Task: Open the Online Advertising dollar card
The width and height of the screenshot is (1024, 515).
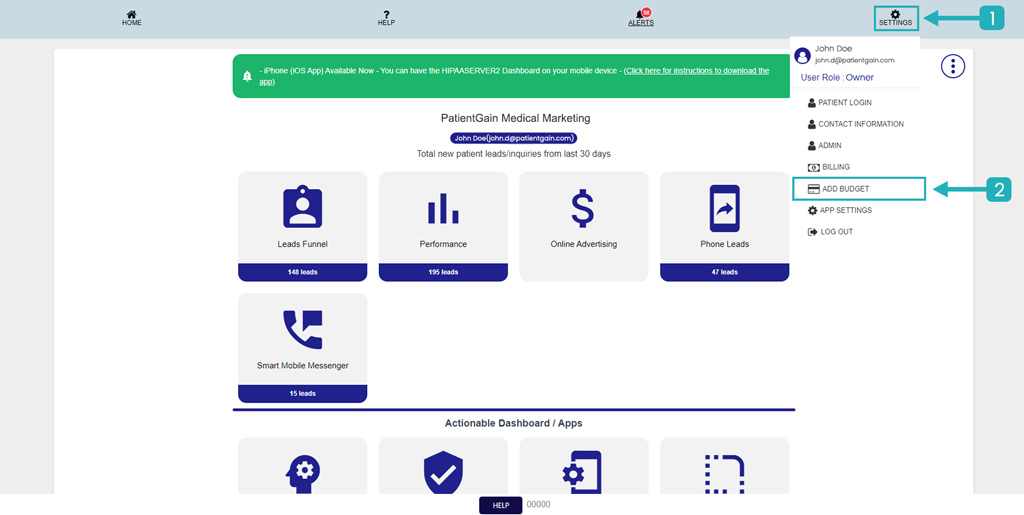Action: pos(583,226)
